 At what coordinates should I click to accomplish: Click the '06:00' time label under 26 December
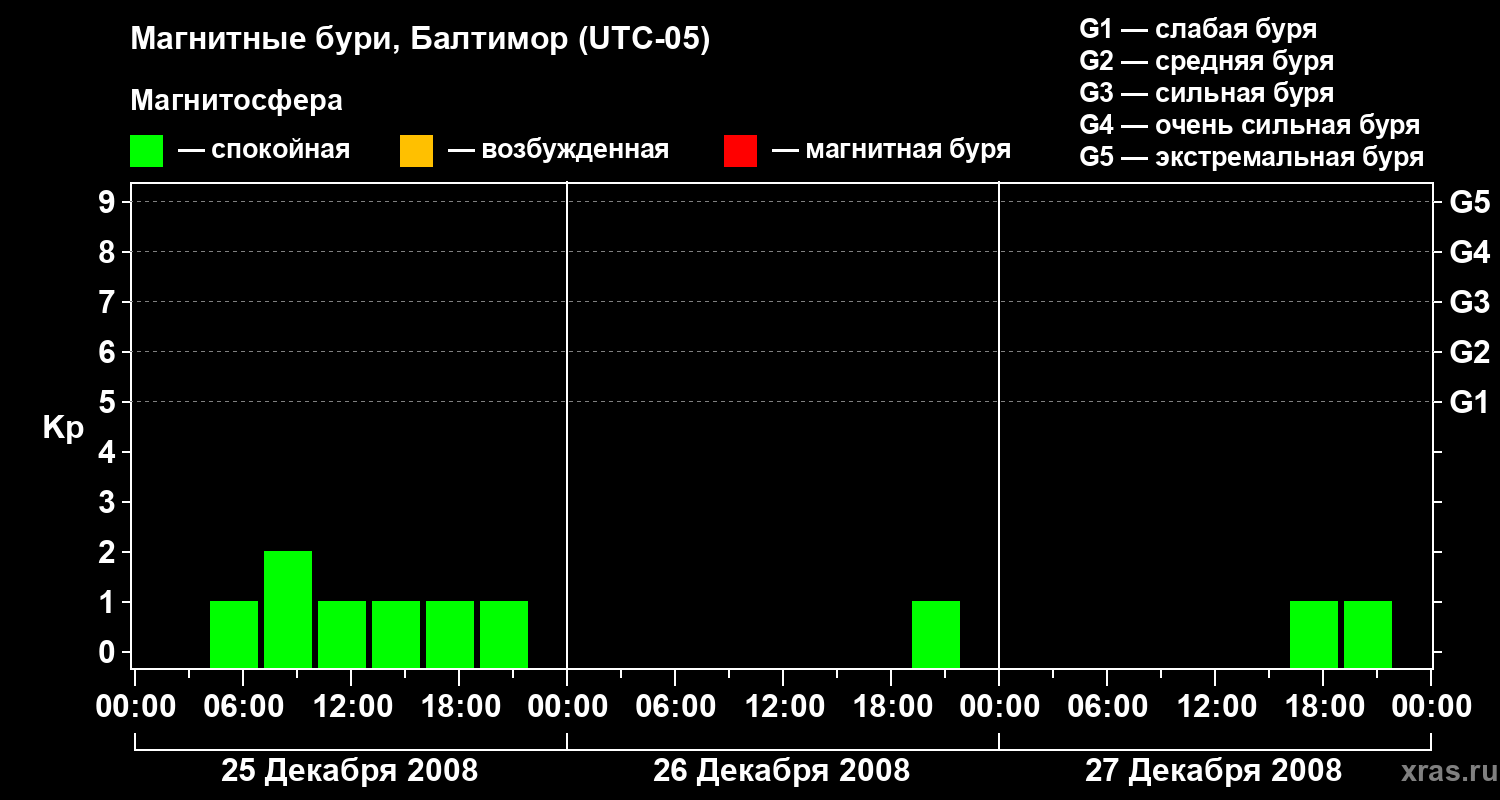[675, 707]
